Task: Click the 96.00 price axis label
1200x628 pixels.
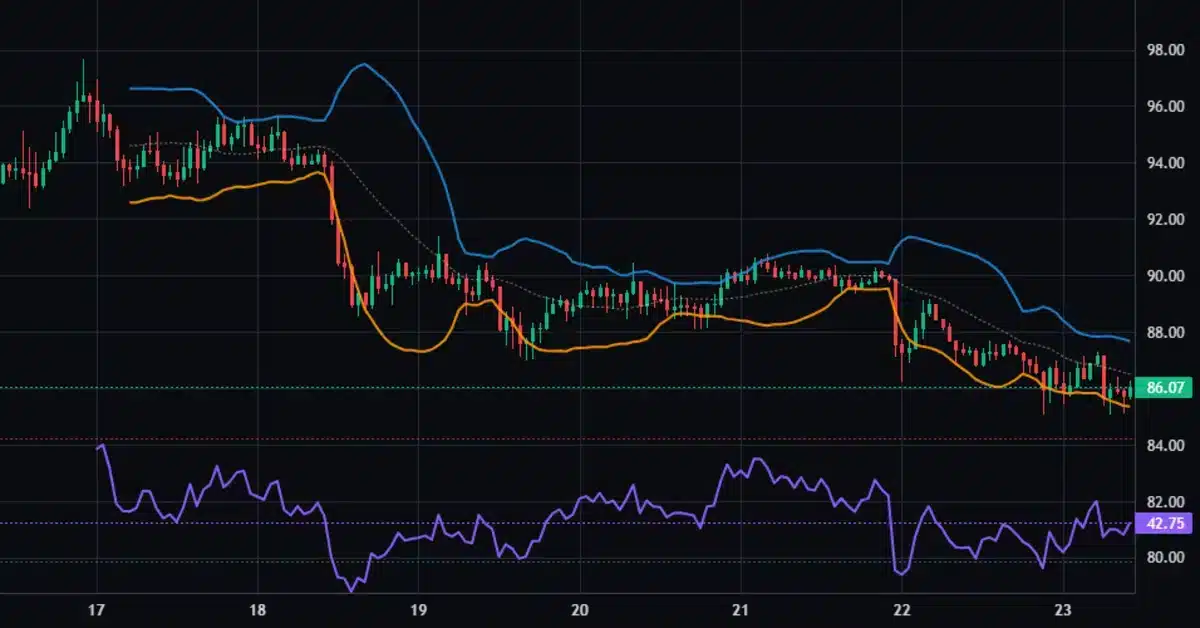Action: 1165,106
